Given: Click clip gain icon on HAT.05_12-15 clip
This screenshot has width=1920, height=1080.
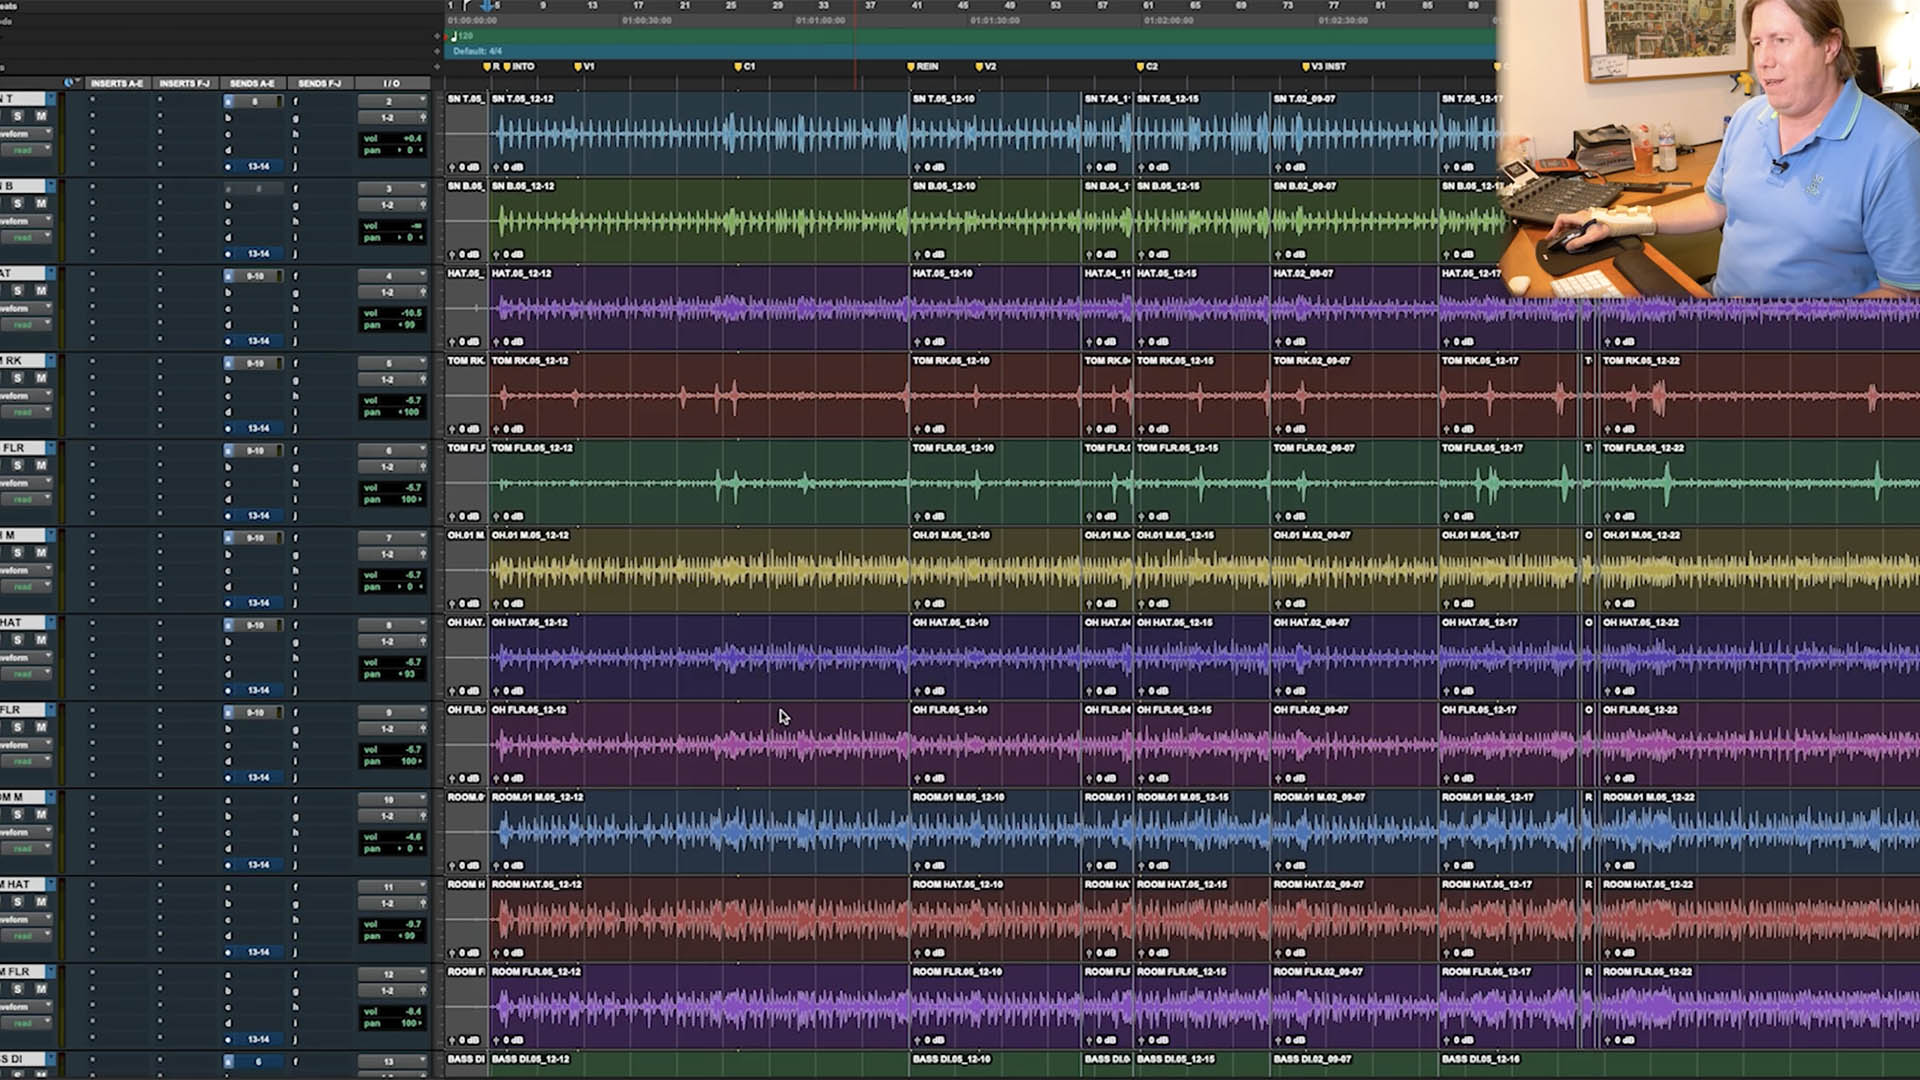Looking at the screenshot, I should click(1142, 342).
